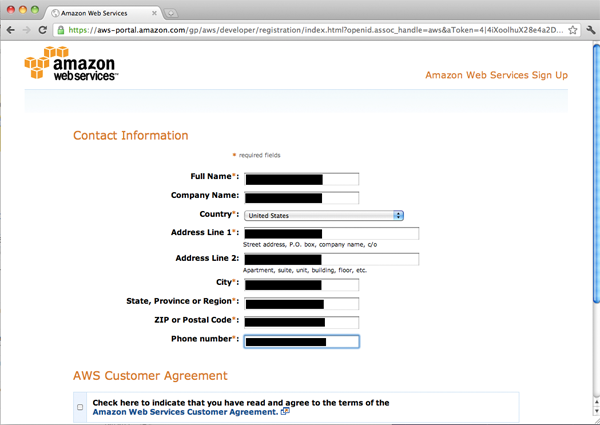Focus the ZIP or Postal Code field
600x425 pixels.
302,322
